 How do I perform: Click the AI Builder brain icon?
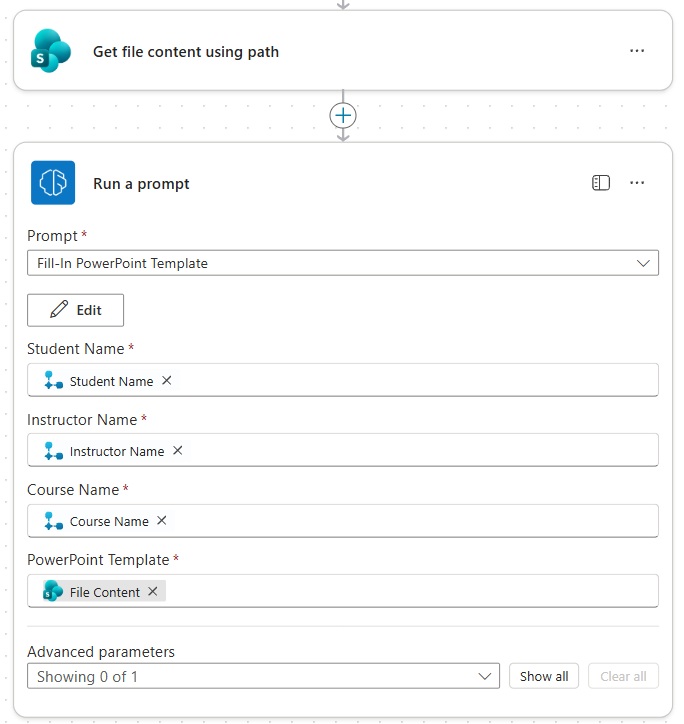[52, 183]
